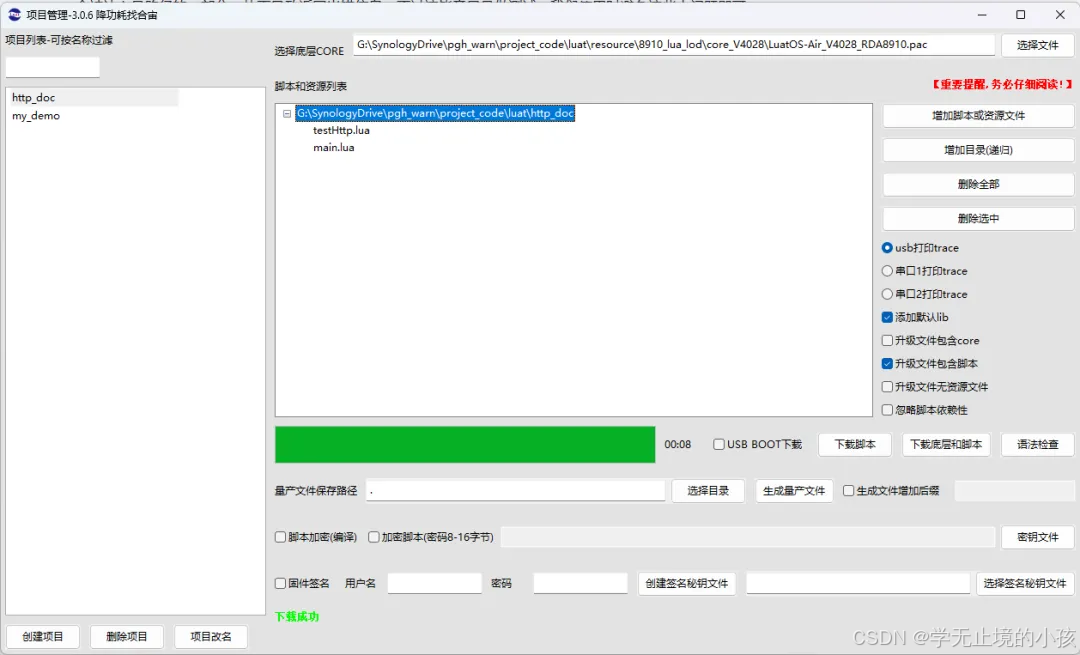This screenshot has height=655, width=1080.
Task: Click the encryption password field
Action: tap(747, 537)
